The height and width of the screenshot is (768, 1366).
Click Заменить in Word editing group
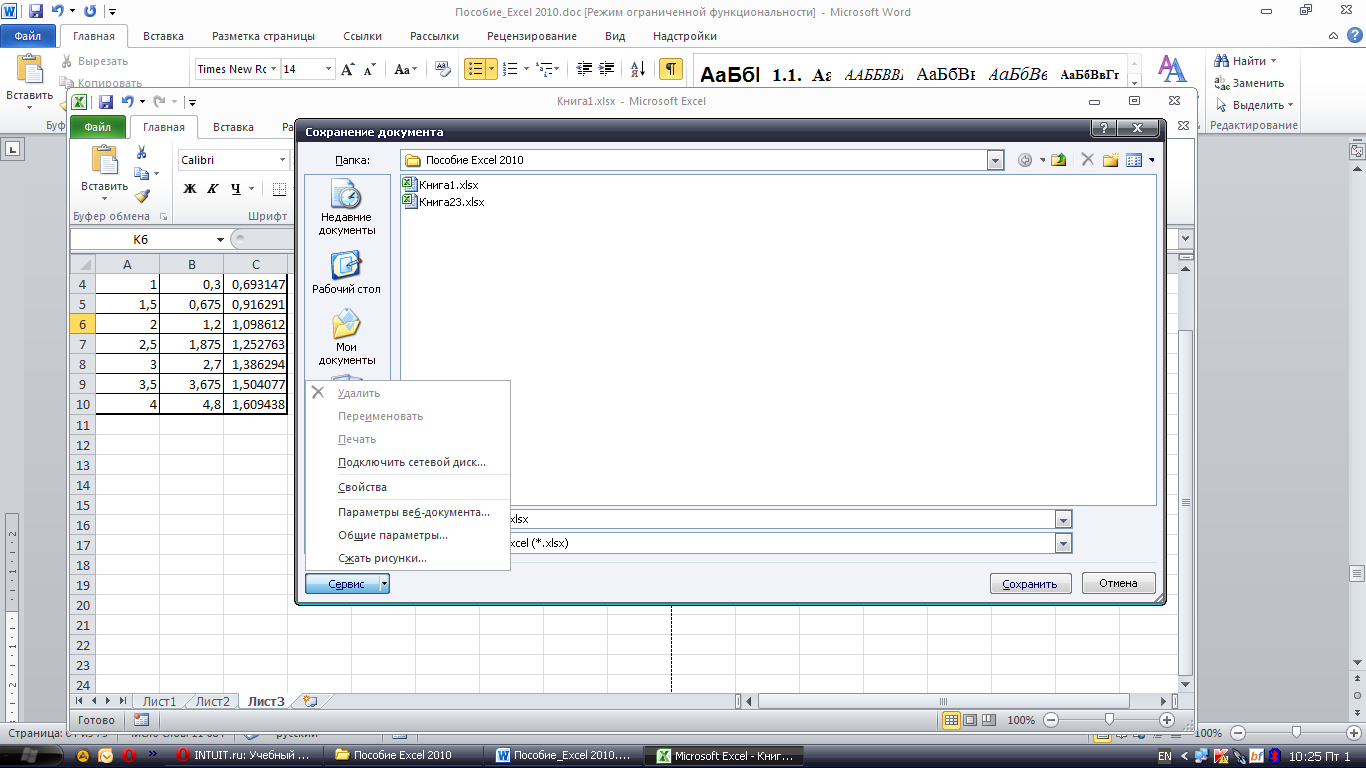[x=1250, y=83]
